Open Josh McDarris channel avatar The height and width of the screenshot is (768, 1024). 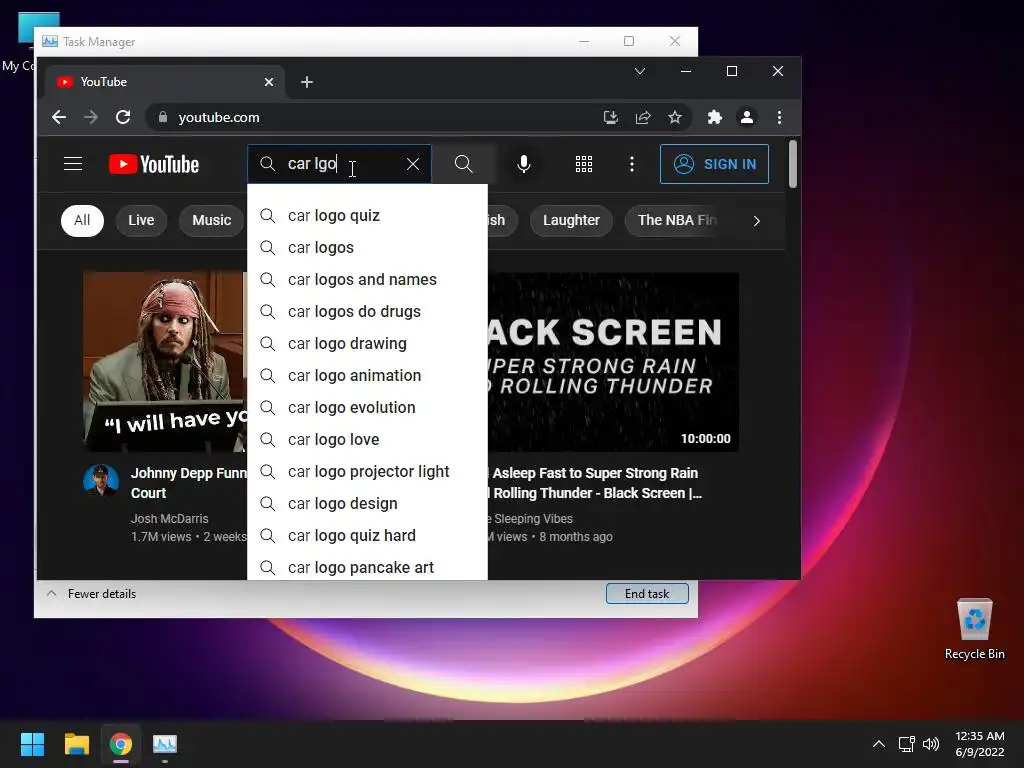(101, 481)
